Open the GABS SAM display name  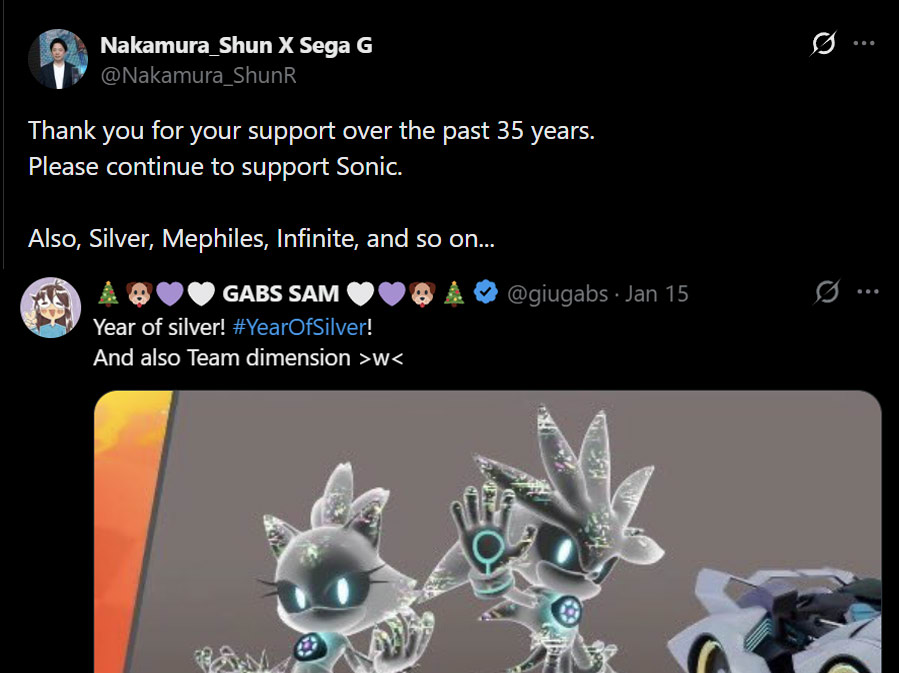pyautogui.click(x=281, y=294)
